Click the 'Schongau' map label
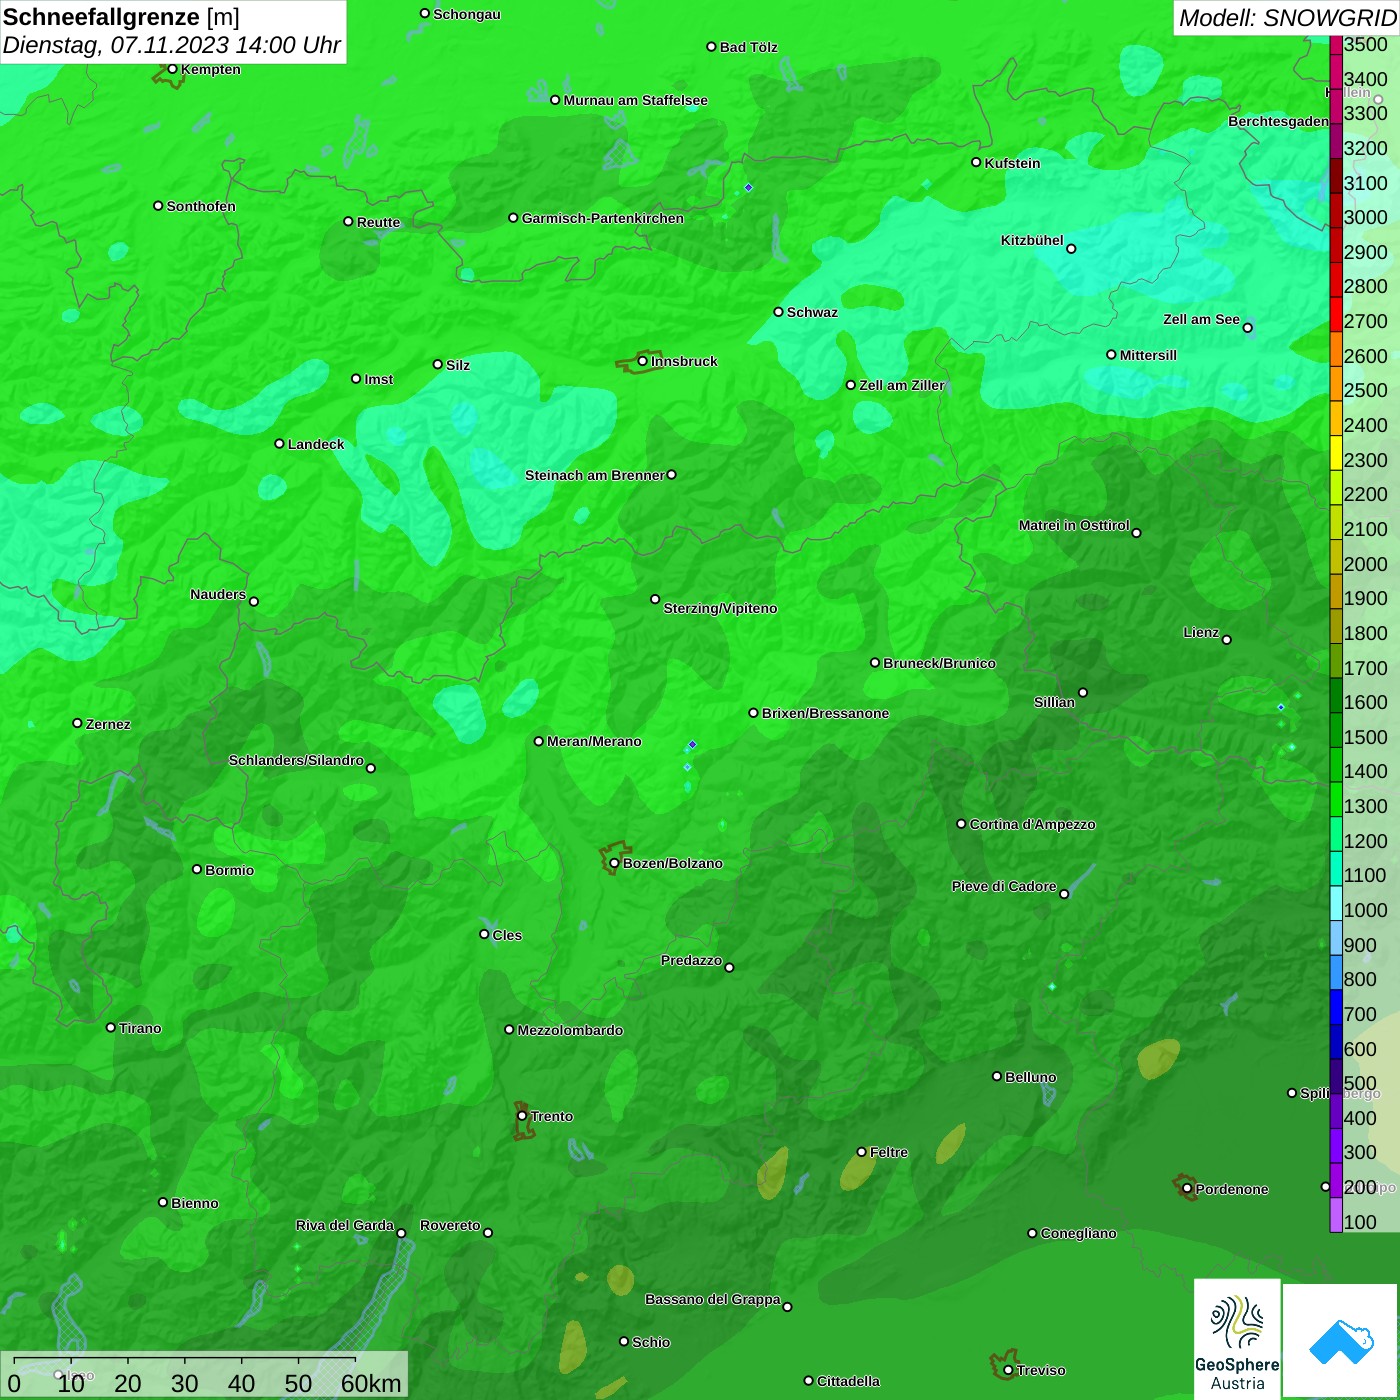 [467, 14]
